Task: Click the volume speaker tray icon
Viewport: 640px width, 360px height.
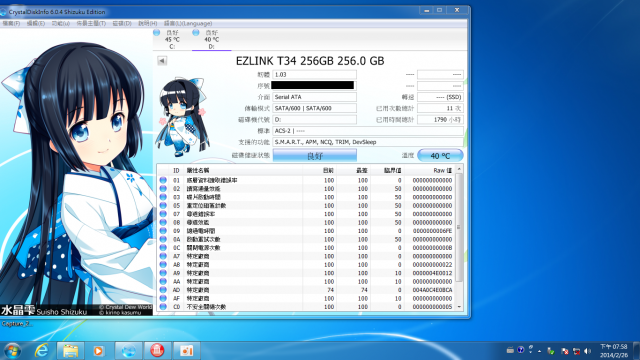Action: (587, 351)
